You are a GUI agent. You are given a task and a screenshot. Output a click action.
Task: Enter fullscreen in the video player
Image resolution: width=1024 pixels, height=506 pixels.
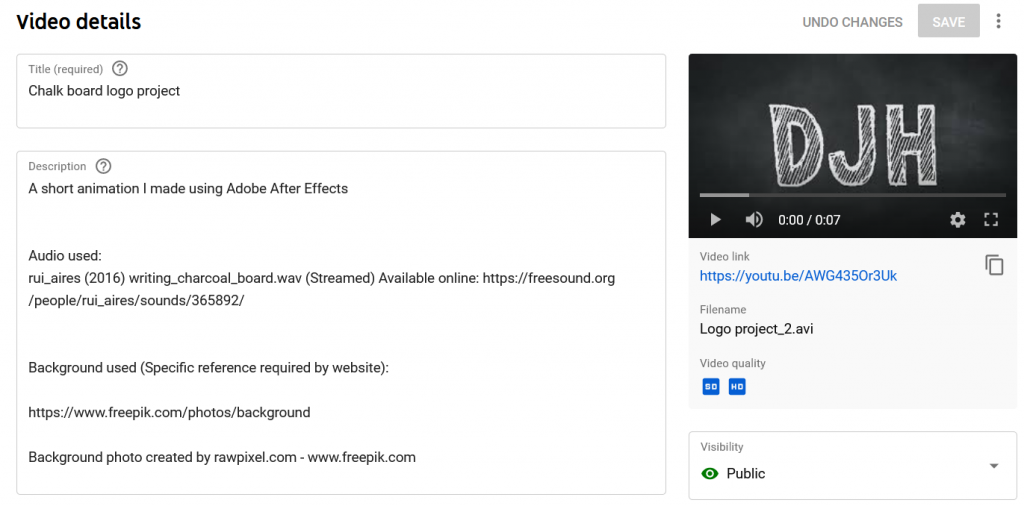pyautogui.click(x=991, y=220)
